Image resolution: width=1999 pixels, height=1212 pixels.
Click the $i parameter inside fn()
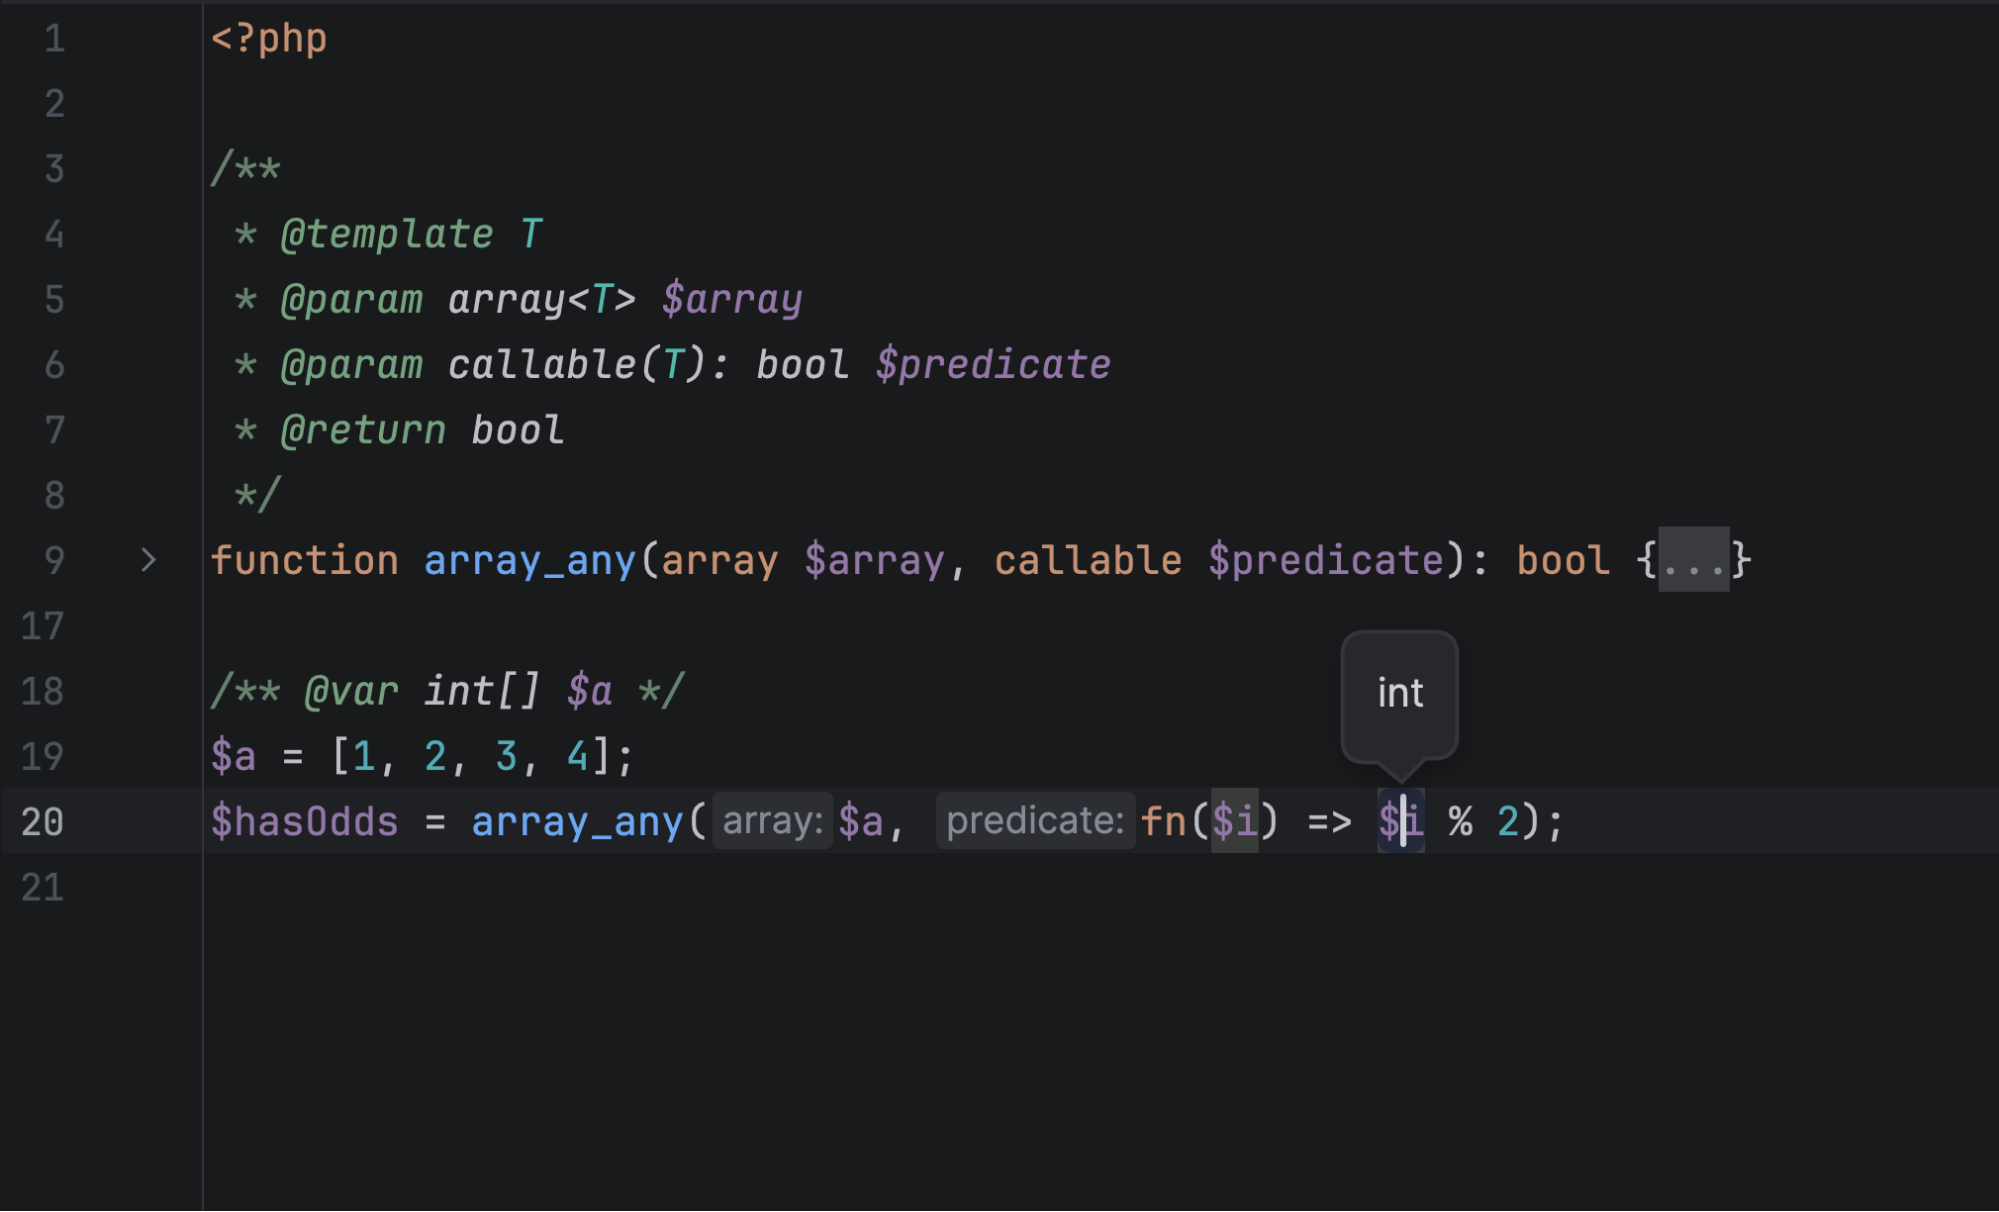1234,822
